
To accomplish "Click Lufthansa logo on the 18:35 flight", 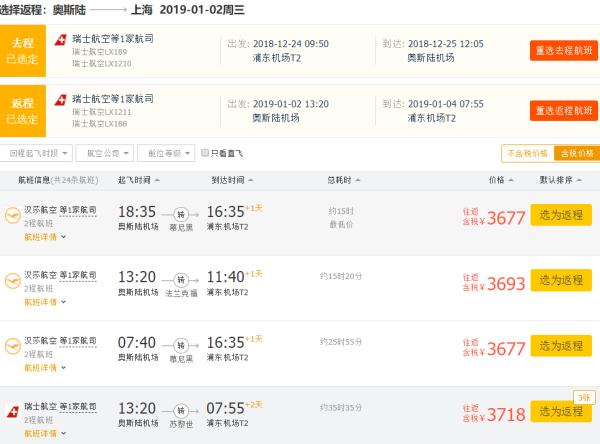I will (x=13, y=215).
